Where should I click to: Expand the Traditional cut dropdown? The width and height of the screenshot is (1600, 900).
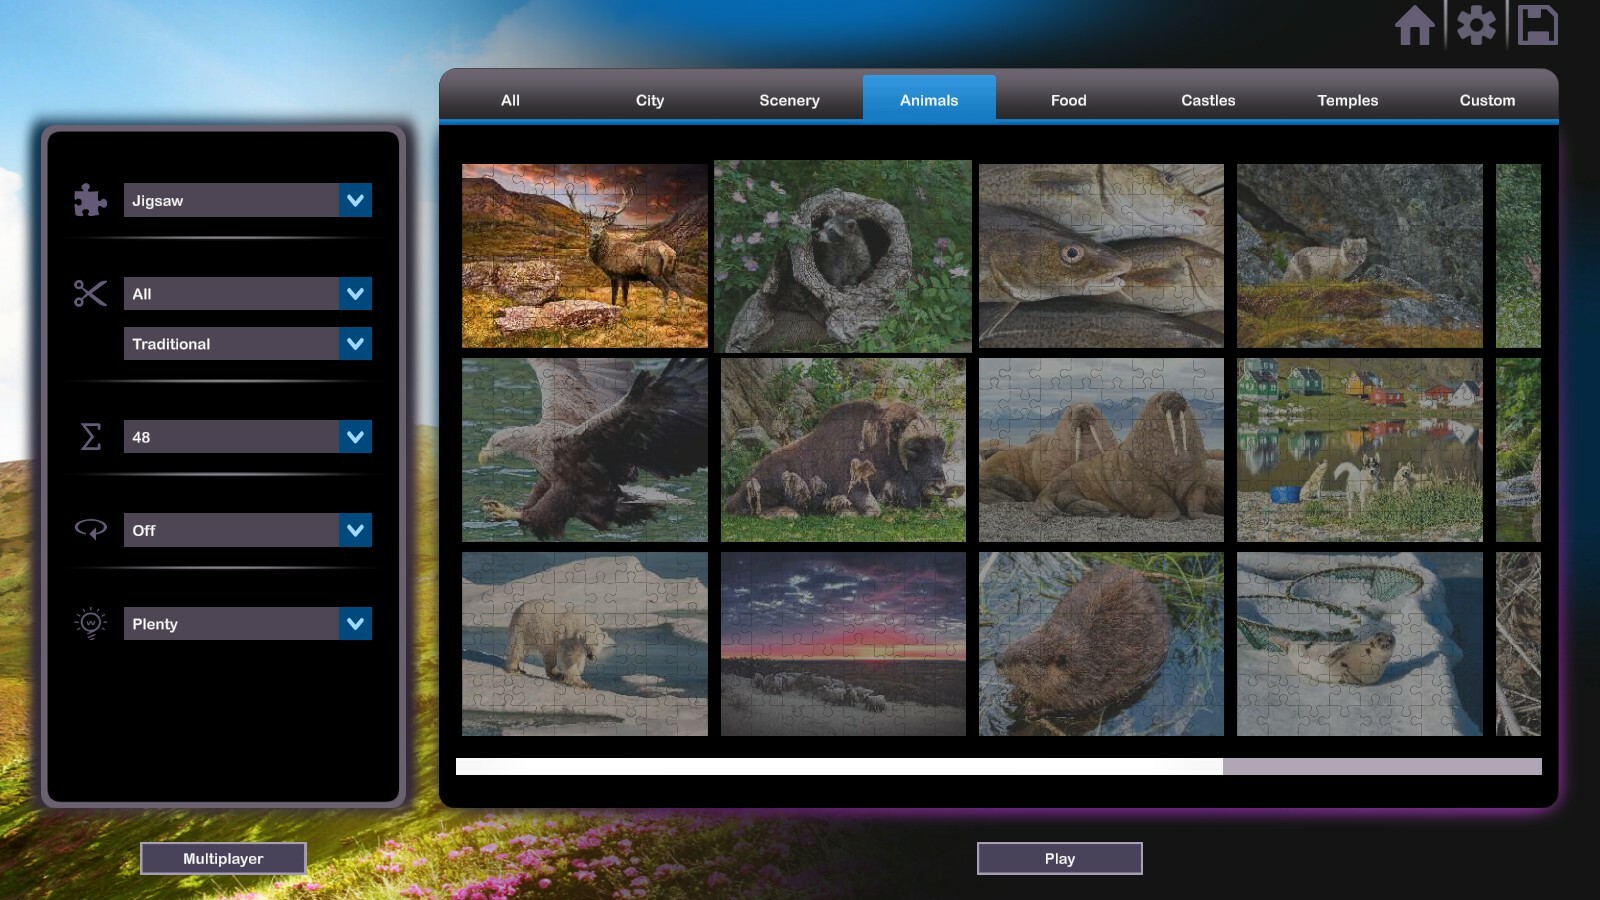click(x=247, y=343)
